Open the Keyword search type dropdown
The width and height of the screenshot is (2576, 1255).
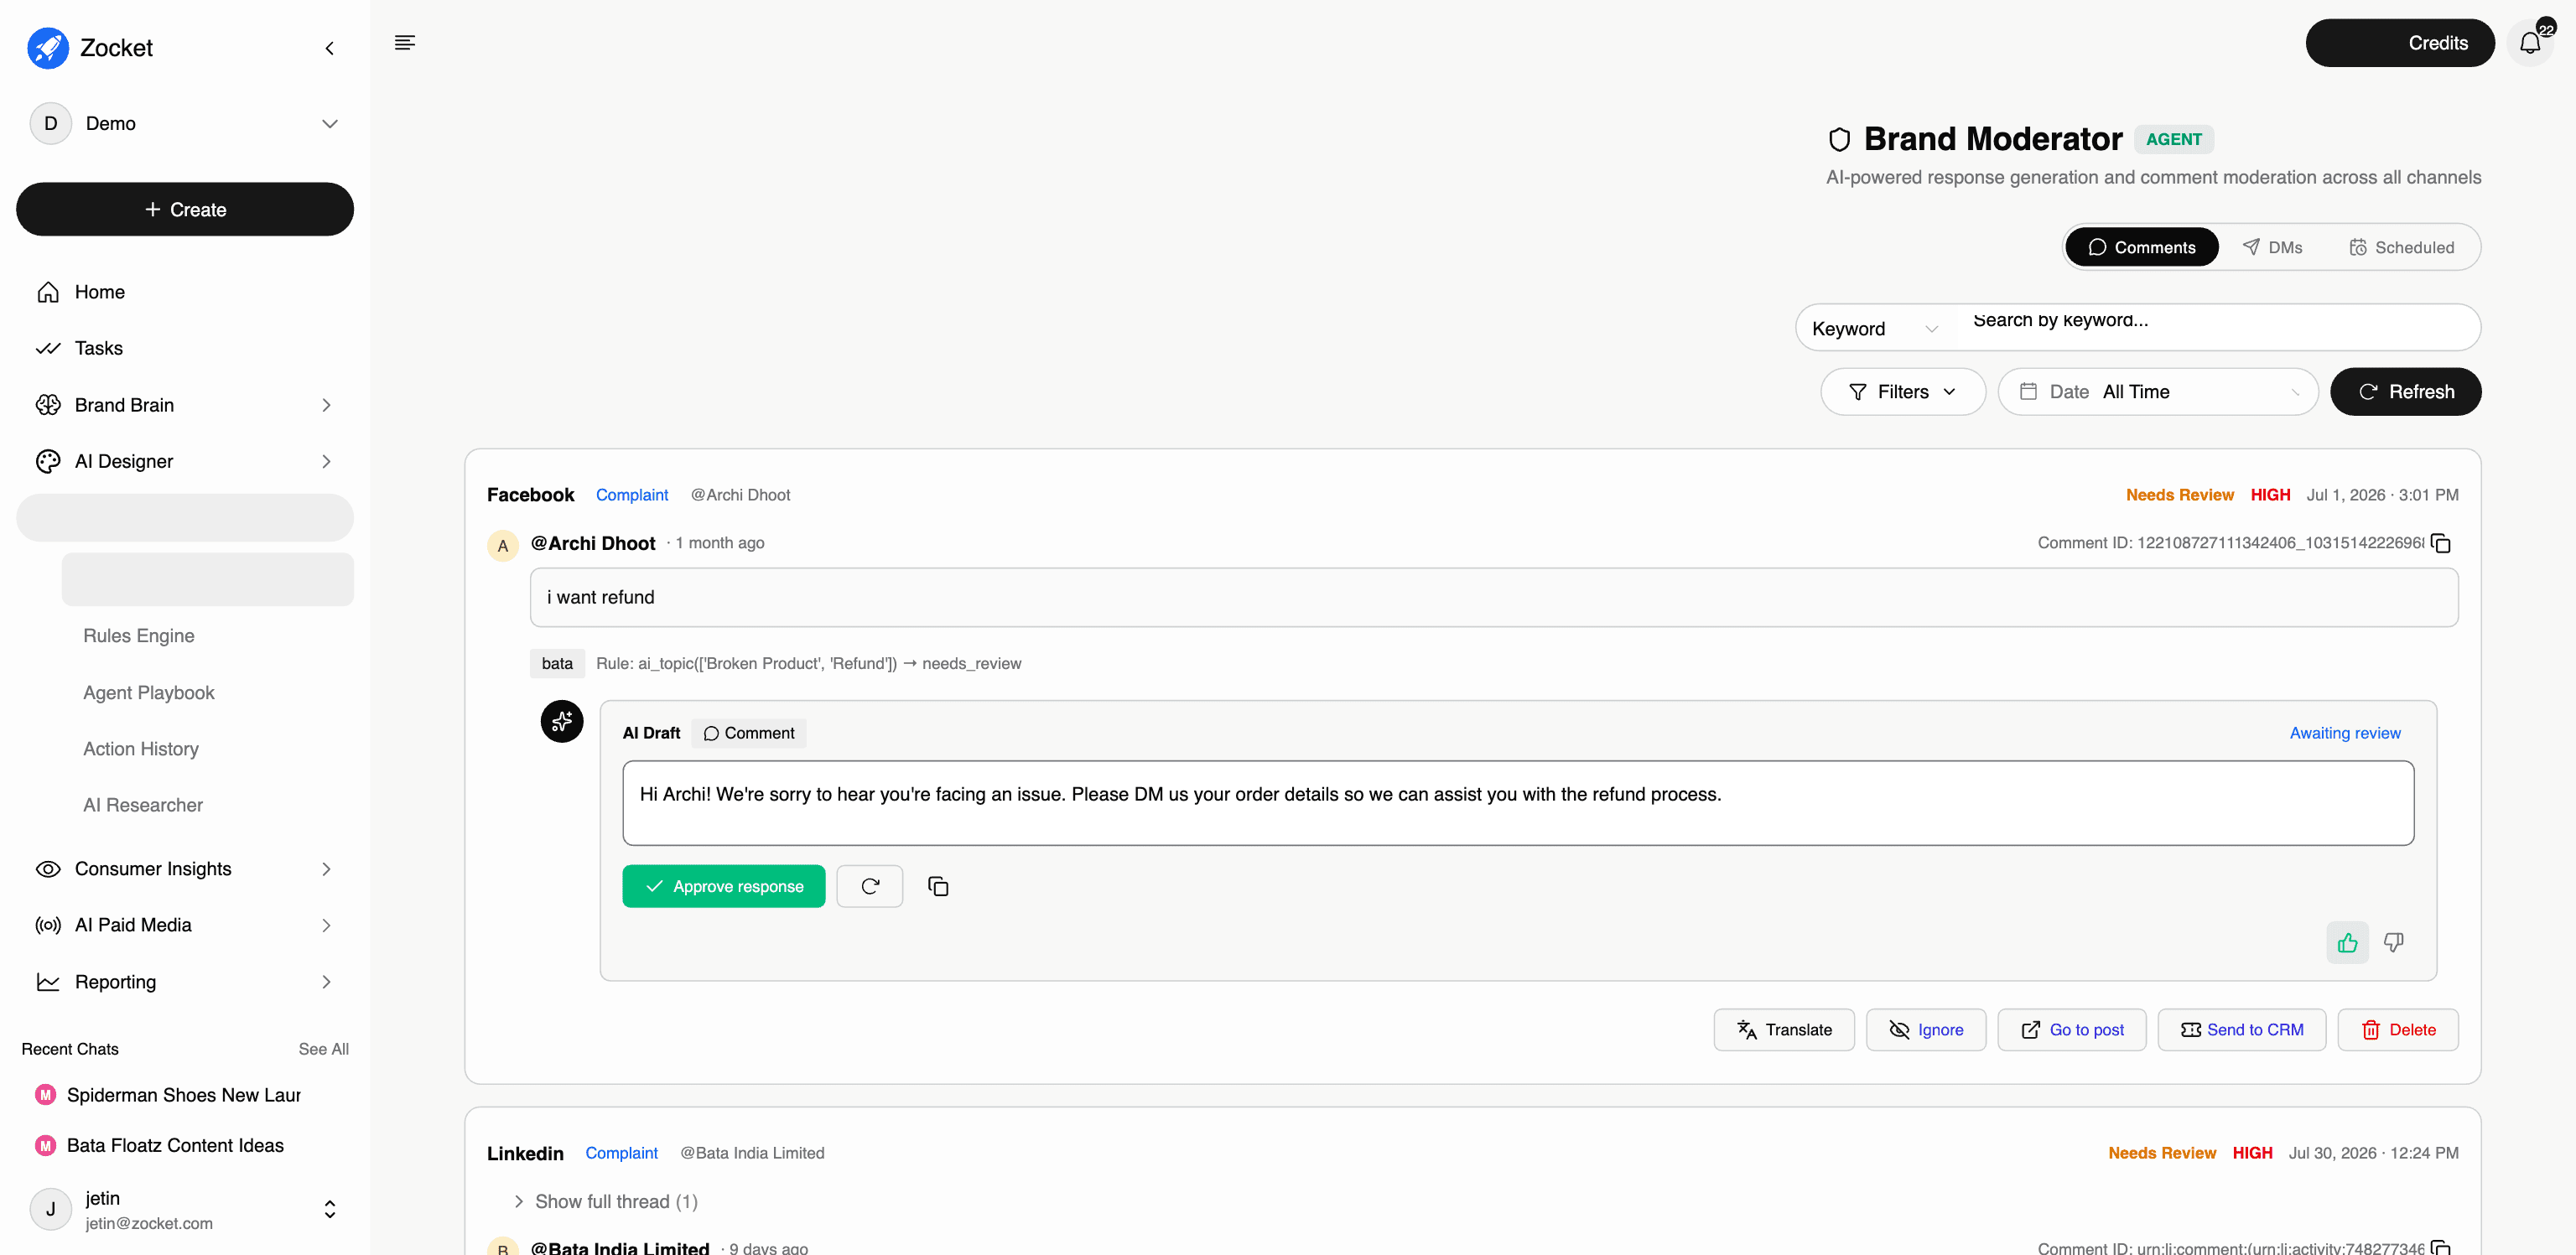click(1876, 328)
